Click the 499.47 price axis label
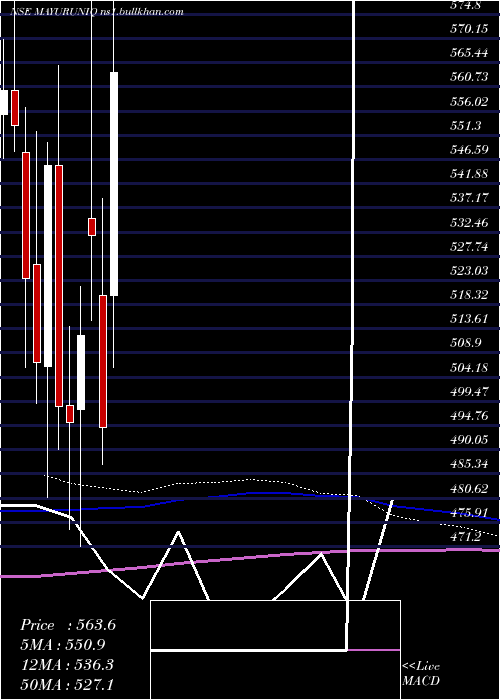The image size is (500, 700). (x=469, y=392)
